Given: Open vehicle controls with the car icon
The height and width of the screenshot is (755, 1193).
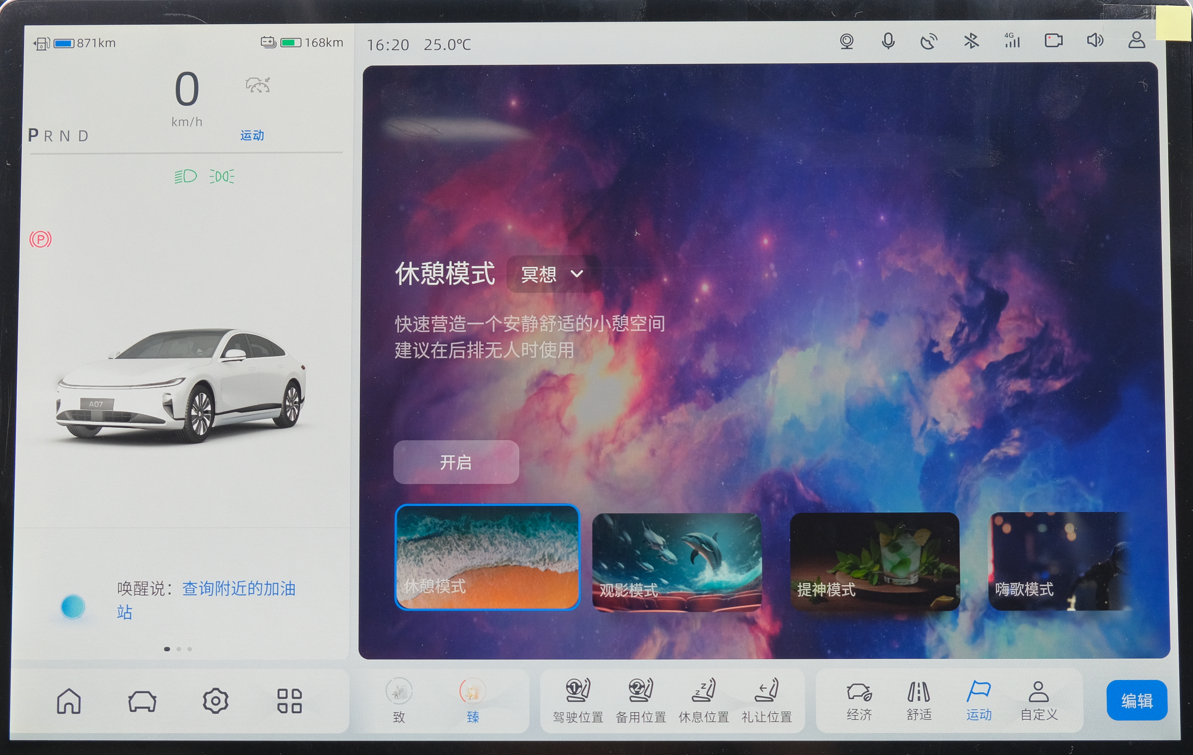Looking at the screenshot, I should (142, 701).
